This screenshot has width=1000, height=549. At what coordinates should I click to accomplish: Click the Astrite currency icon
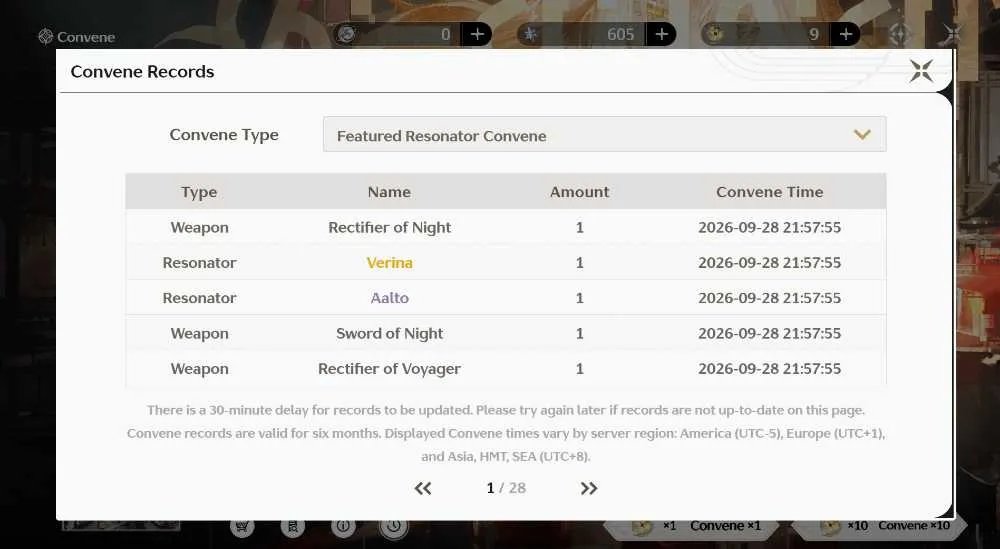[531, 34]
